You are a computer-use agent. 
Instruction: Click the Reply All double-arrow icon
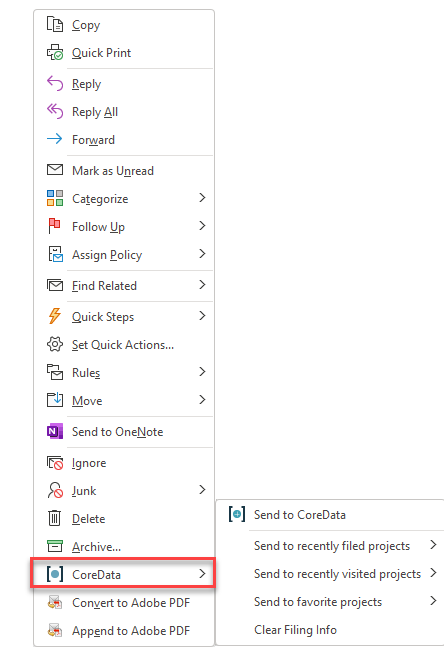point(55,111)
